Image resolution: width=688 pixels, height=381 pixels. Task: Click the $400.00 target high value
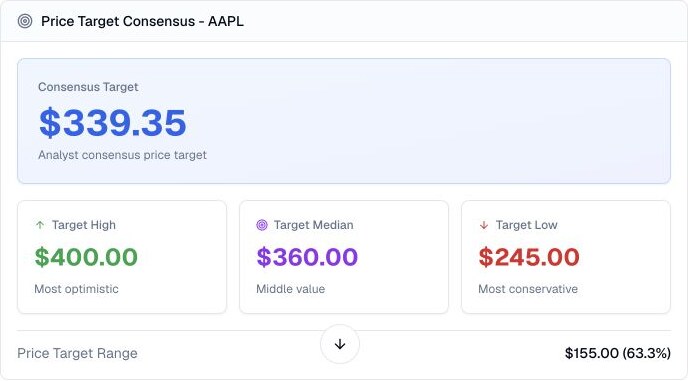click(86, 257)
